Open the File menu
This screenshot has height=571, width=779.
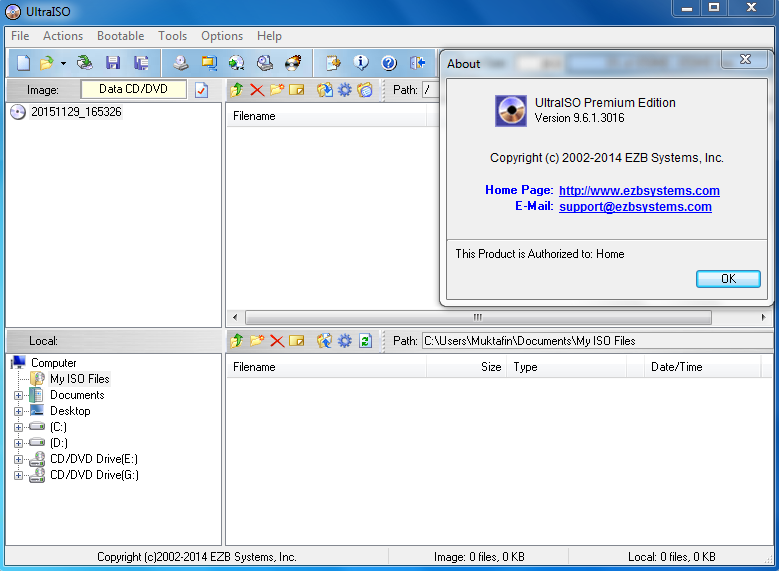click(x=20, y=36)
